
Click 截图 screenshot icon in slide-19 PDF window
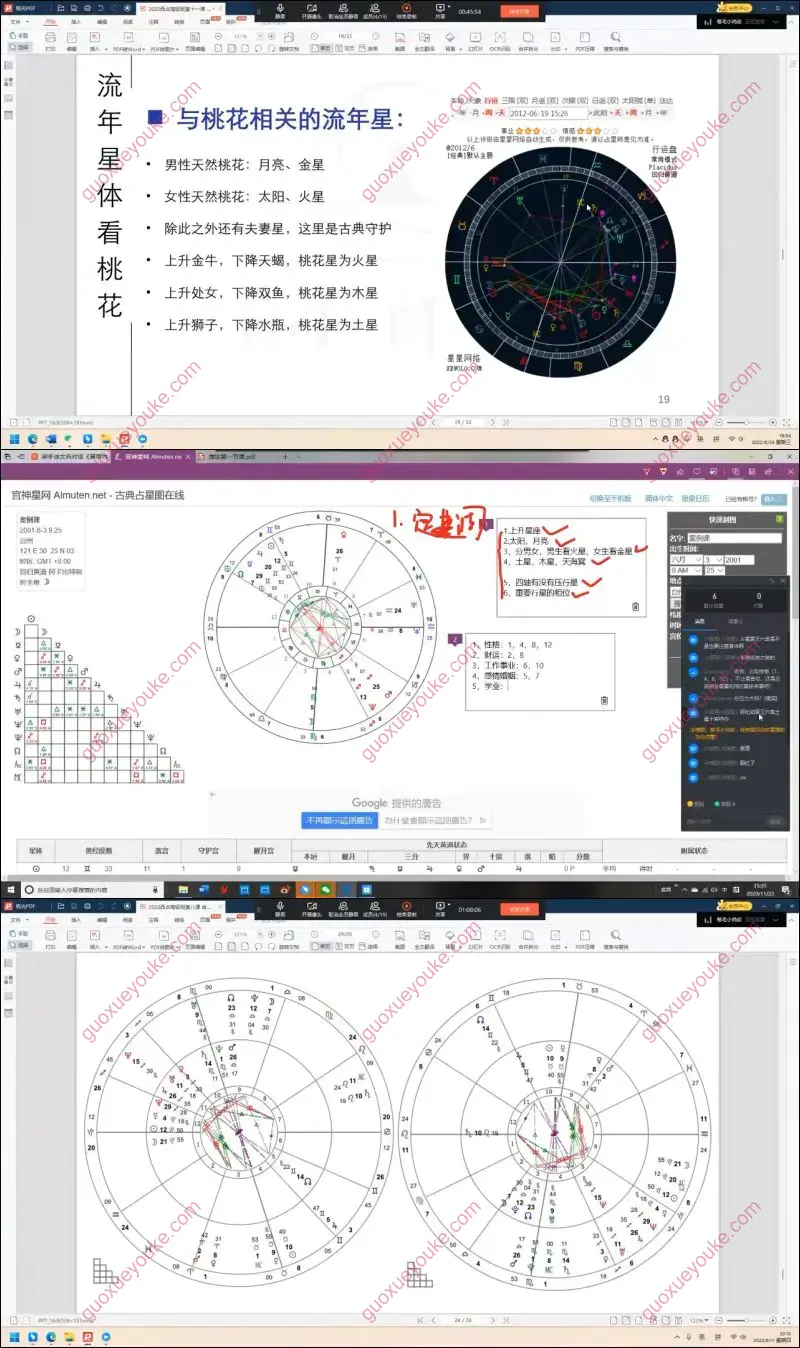pyautogui.click(x=399, y=41)
